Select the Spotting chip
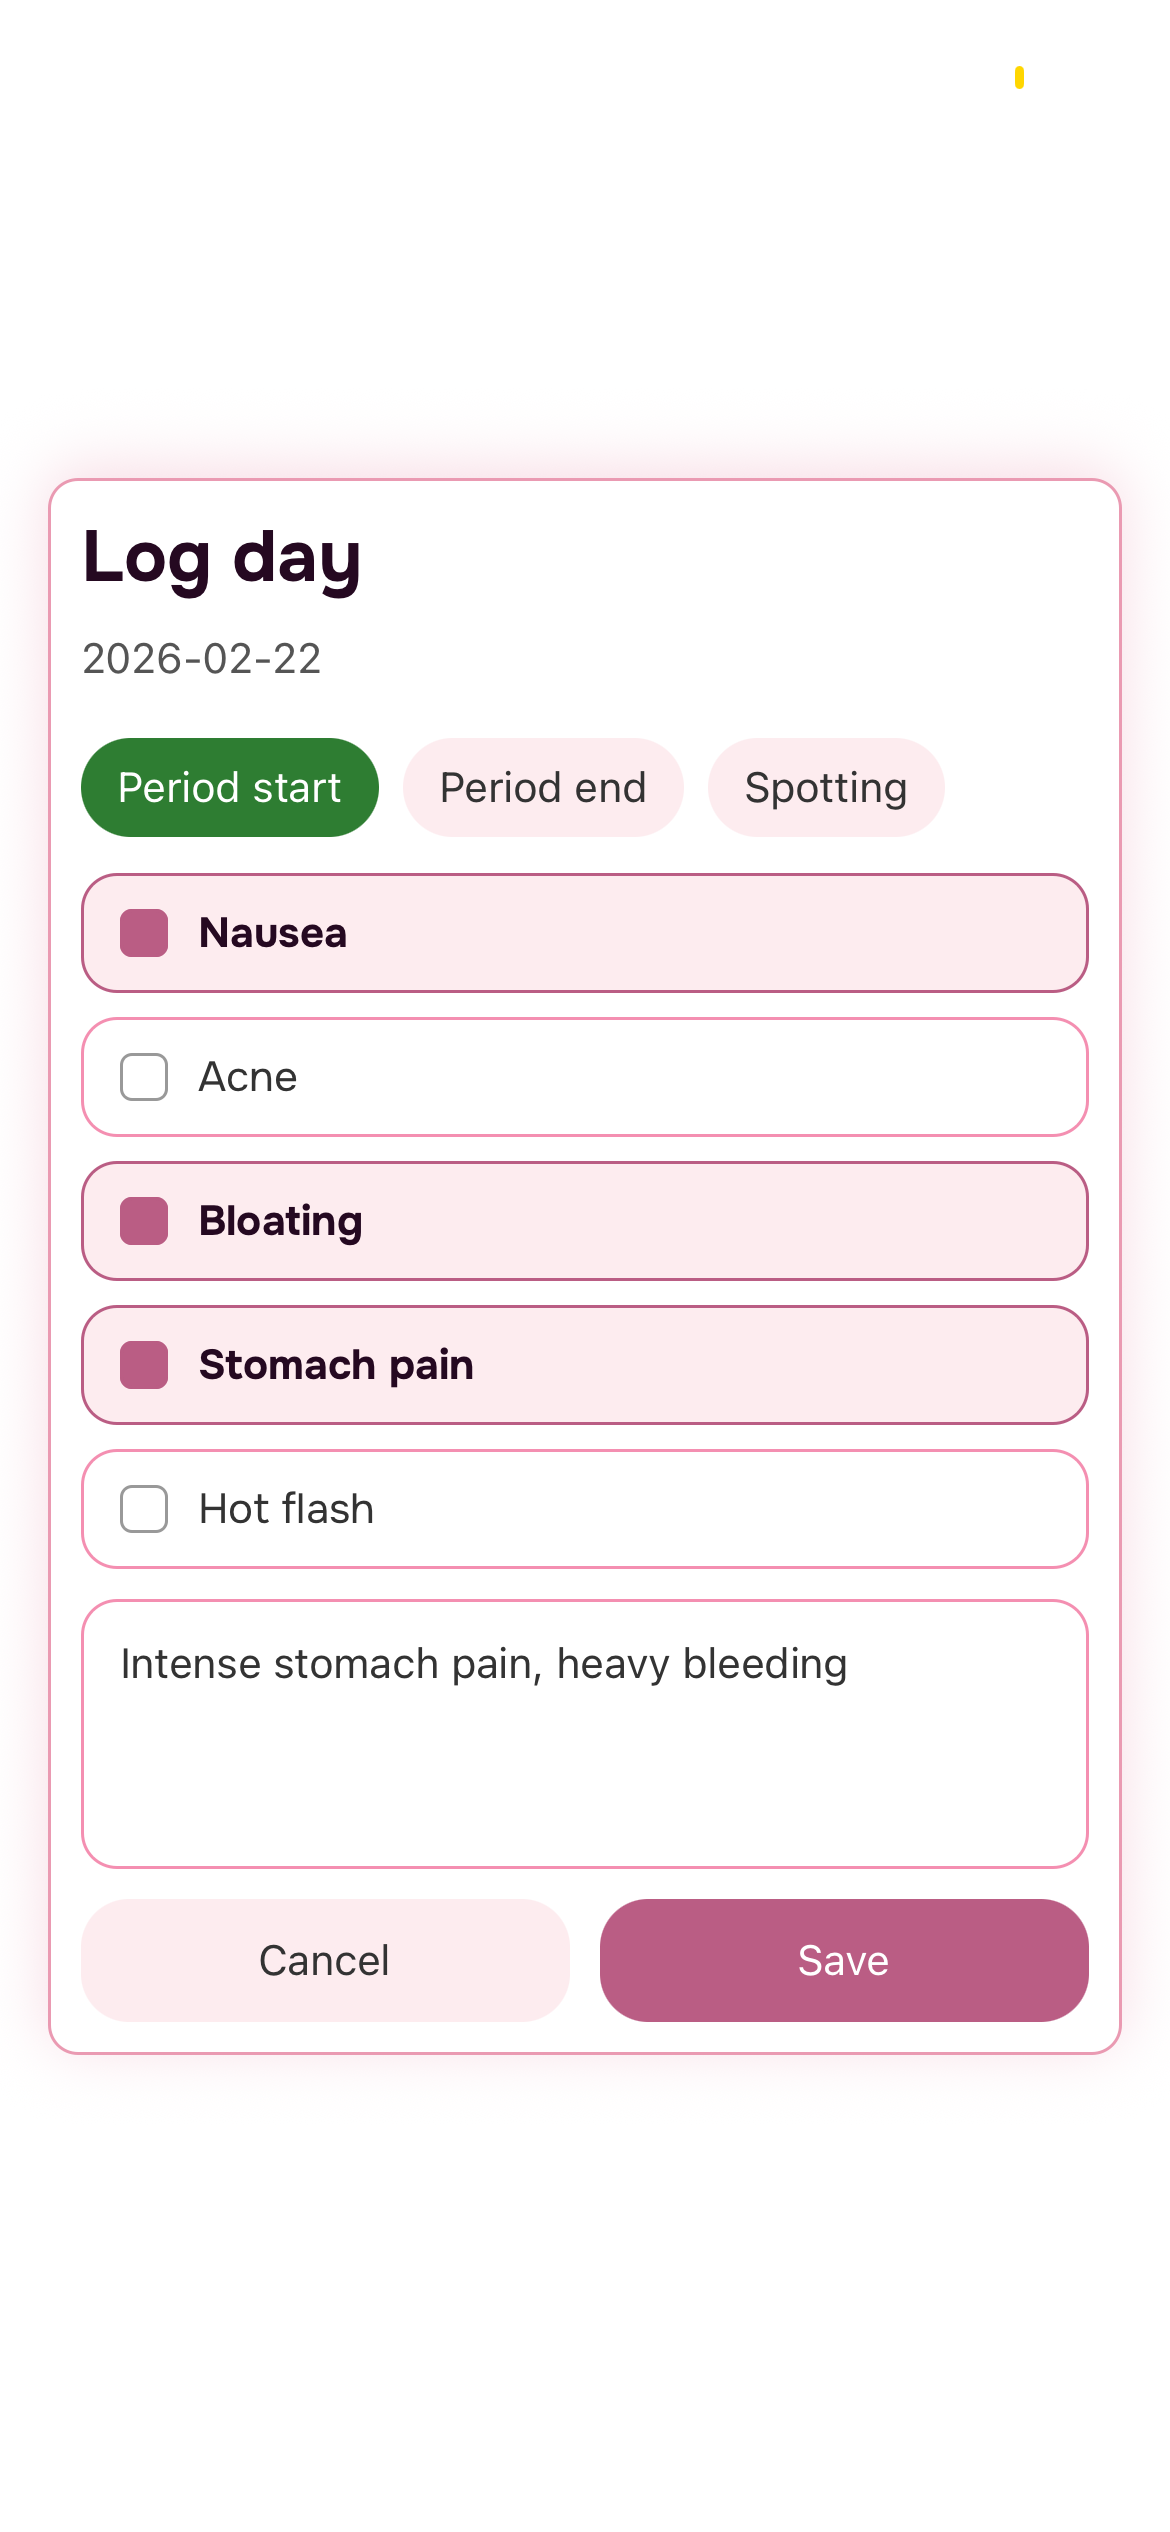This screenshot has width=1170, height=2532. 826,788
